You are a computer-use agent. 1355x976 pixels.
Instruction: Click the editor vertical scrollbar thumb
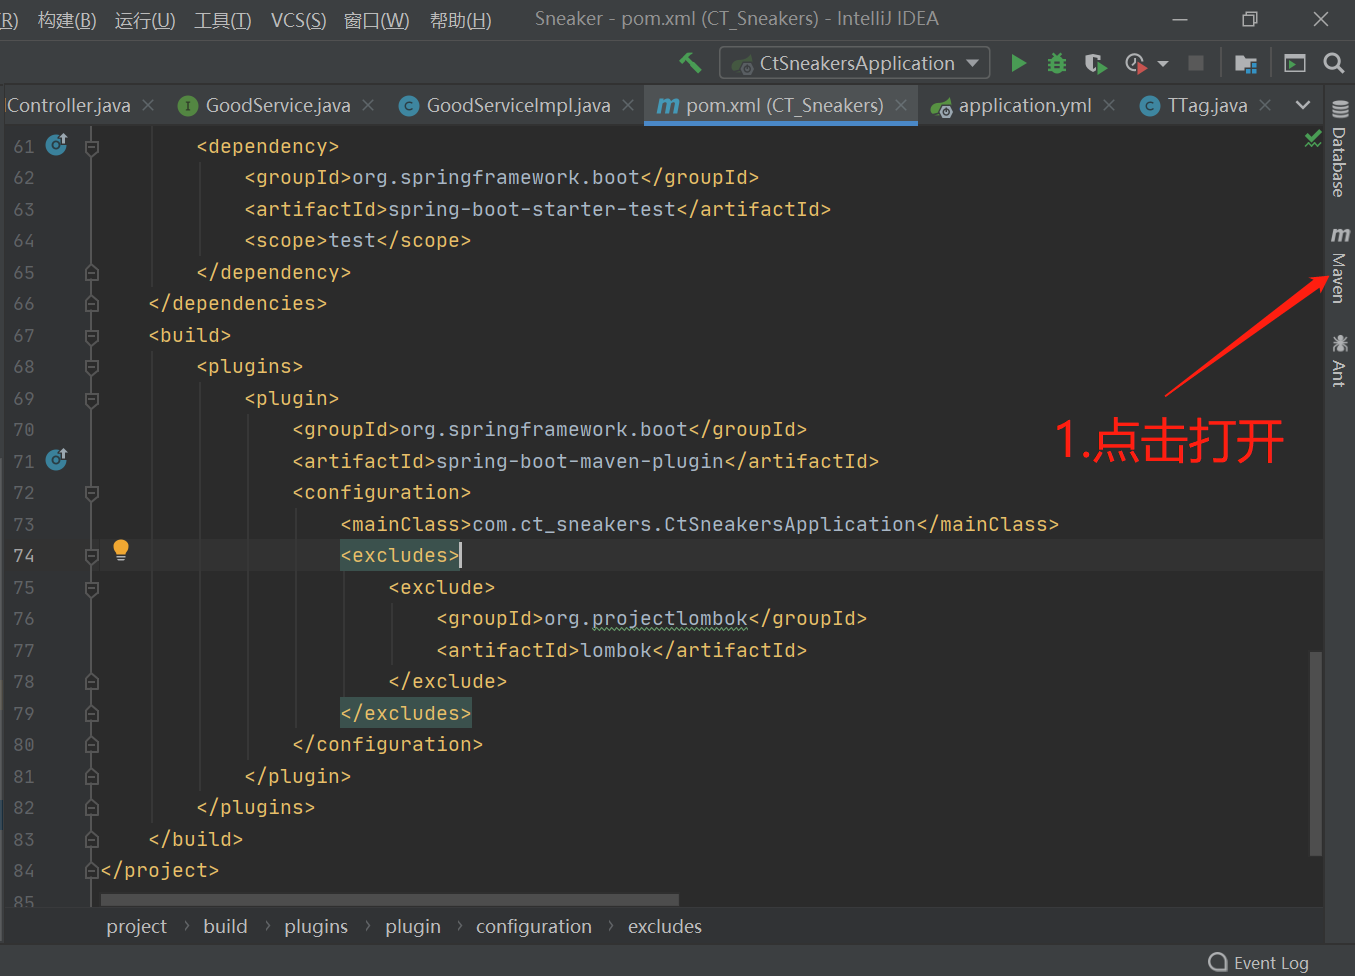1316,753
